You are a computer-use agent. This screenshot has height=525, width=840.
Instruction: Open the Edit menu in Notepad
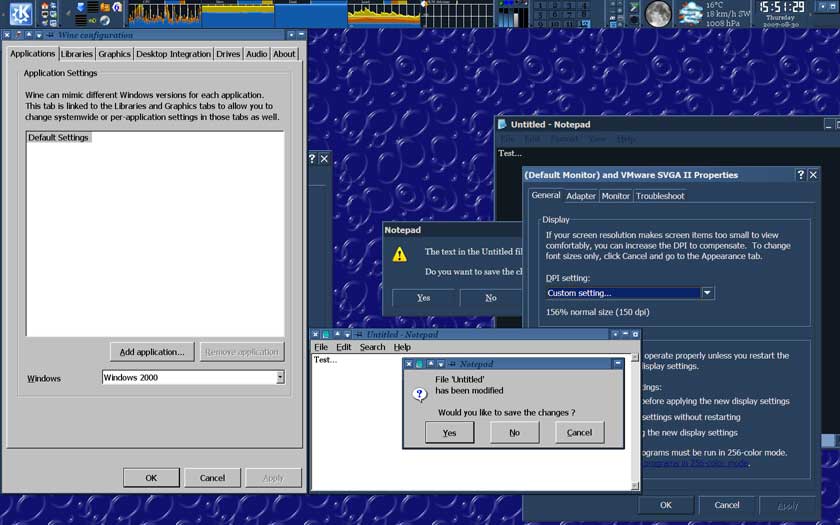343,347
